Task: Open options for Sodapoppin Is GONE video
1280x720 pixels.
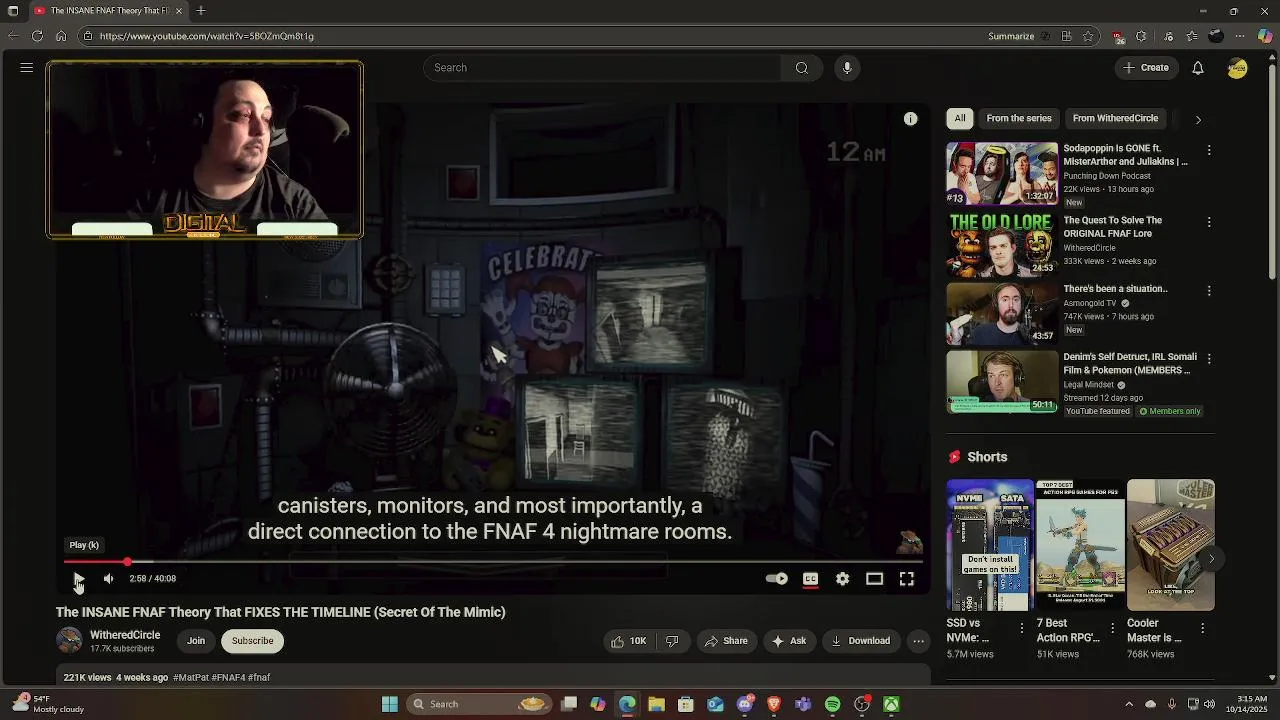Action: tap(1209, 150)
